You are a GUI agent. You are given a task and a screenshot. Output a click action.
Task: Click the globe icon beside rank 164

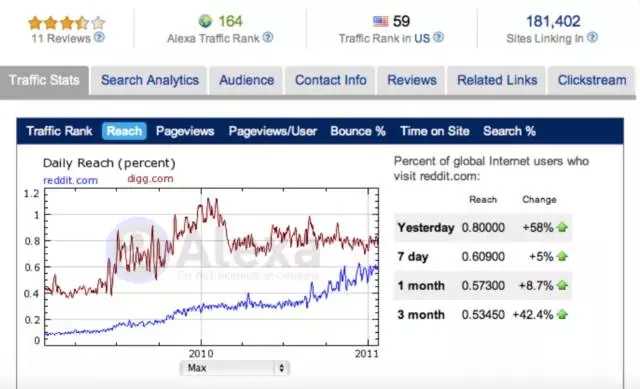[205, 21]
